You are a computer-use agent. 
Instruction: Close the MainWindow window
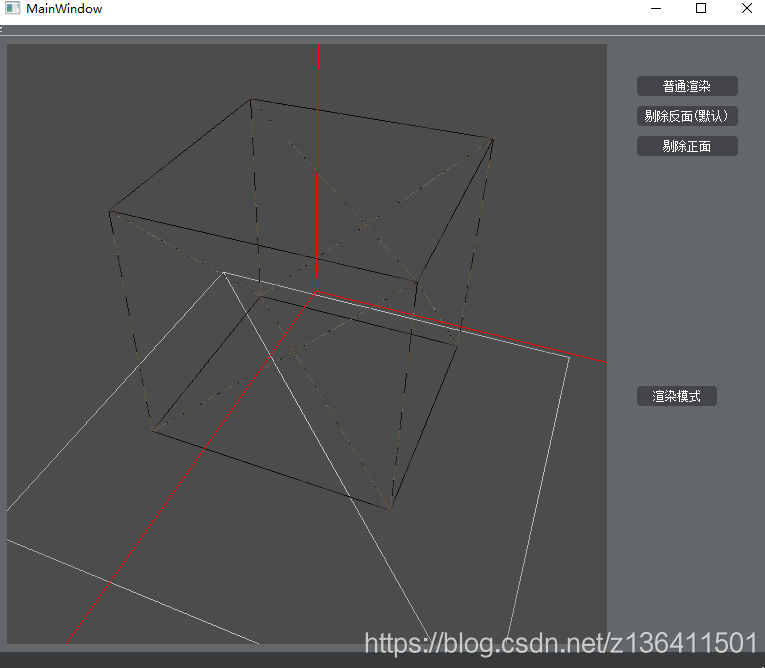(x=746, y=8)
